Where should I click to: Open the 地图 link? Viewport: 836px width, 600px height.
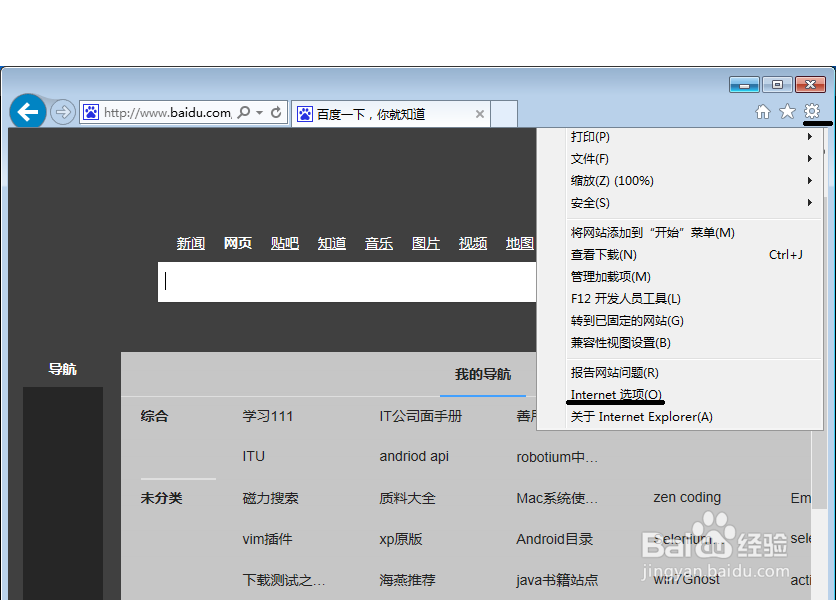click(x=520, y=244)
